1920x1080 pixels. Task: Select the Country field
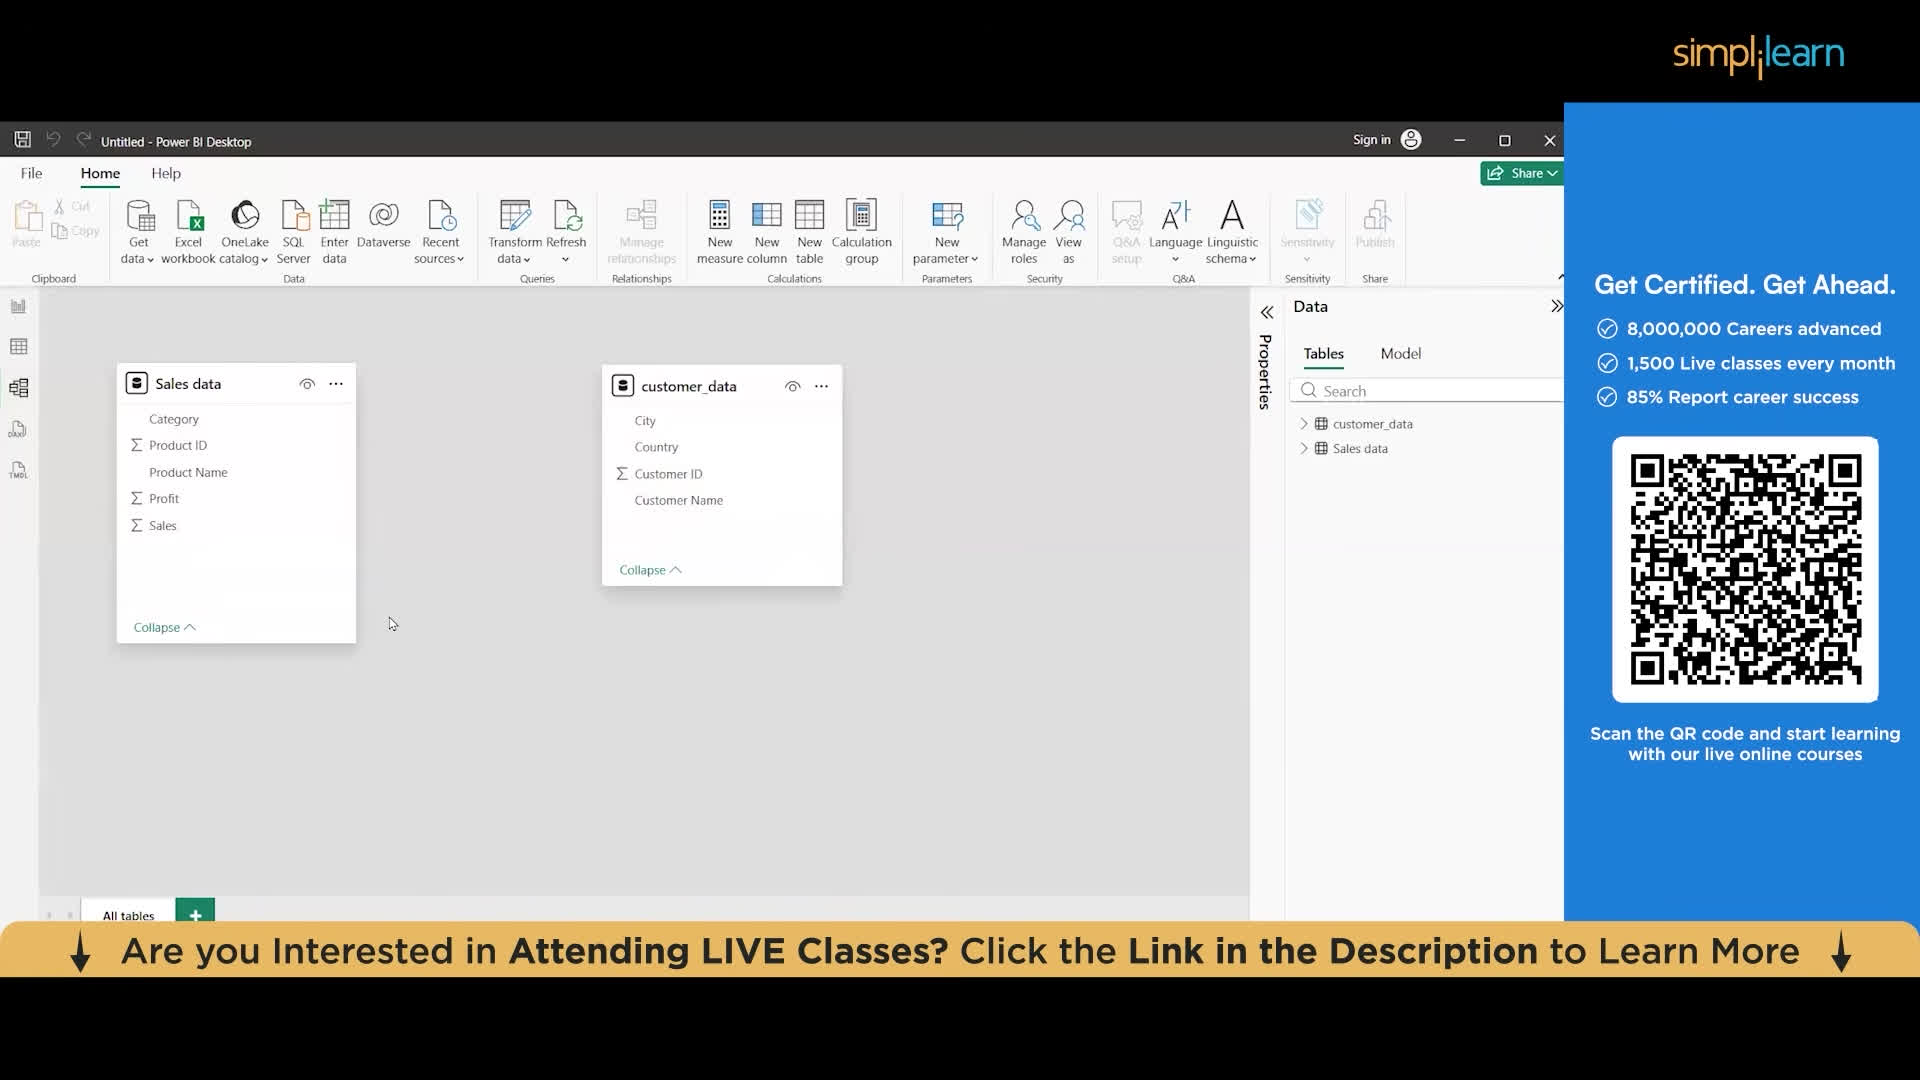pos(656,447)
